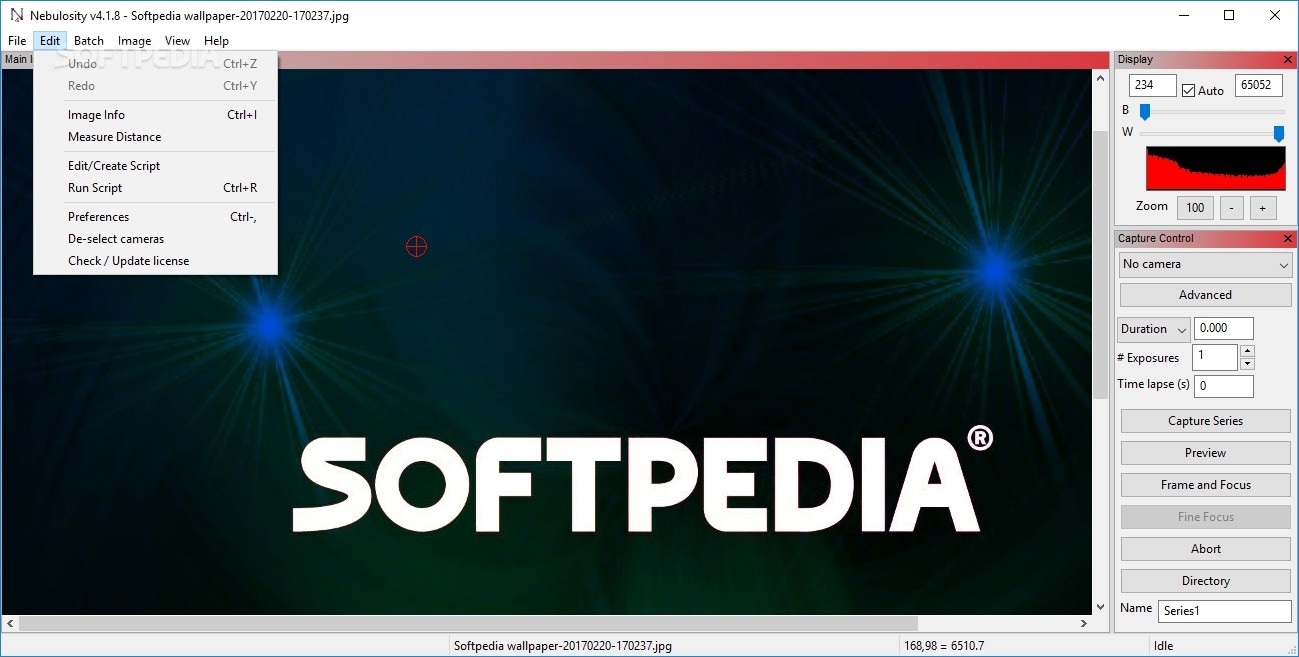Open the No camera dropdown
Image resolution: width=1299 pixels, height=657 pixels.
[1205, 264]
